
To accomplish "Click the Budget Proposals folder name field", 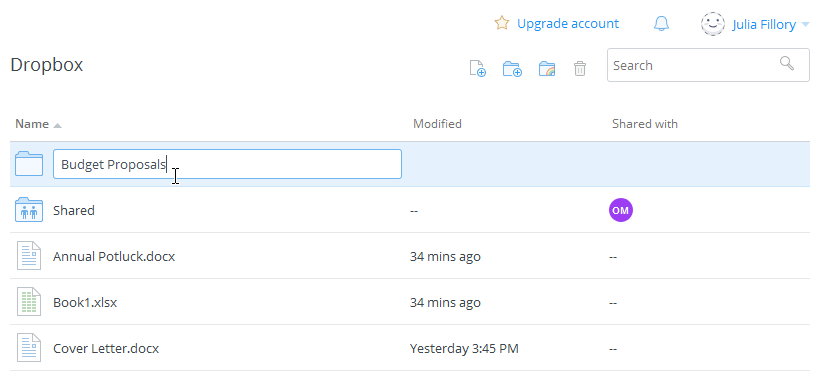I will [227, 164].
